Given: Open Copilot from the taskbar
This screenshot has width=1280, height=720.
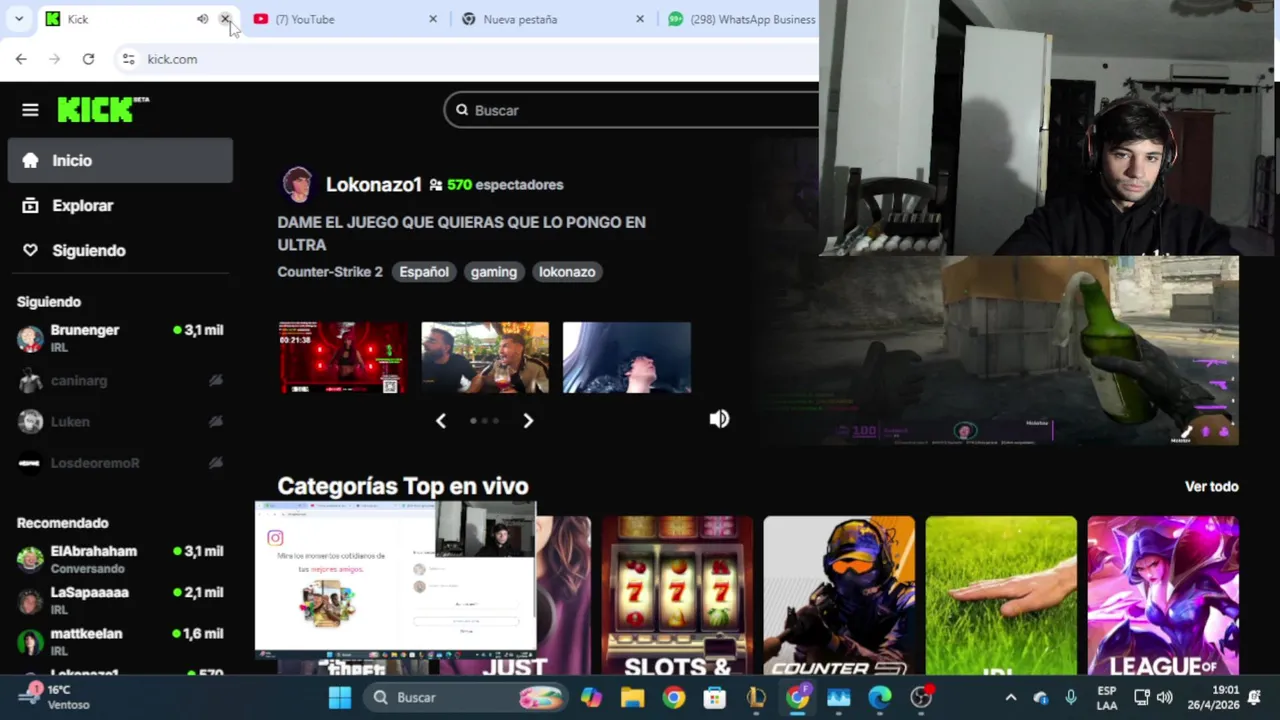Looking at the screenshot, I should tap(591, 697).
